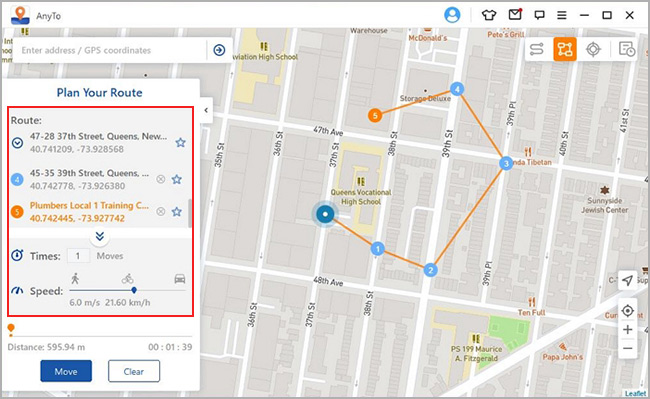Open the Leaflet attribution link
The image size is (650, 399).
[x=635, y=394]
